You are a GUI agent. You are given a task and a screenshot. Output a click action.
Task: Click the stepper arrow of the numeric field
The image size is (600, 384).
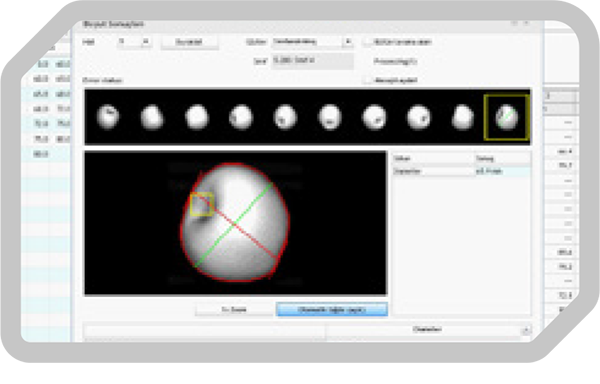(x=145, y=41)
